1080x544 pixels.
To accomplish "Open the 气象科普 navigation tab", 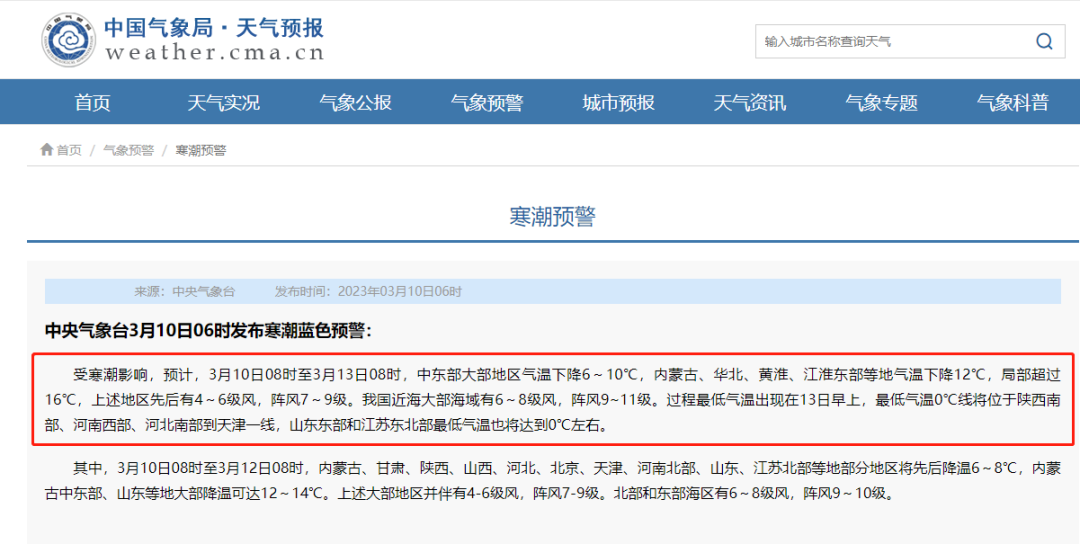I will pyautogui.click(x=1012, y=103).
